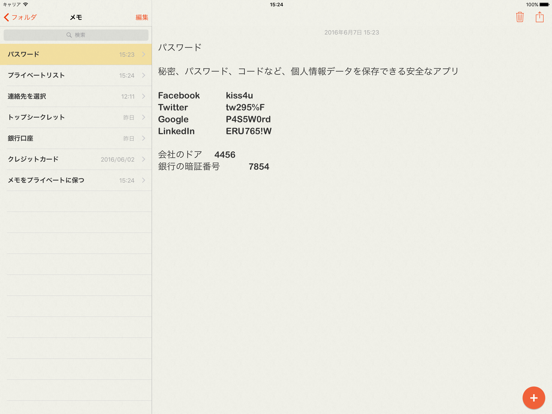
Task: Tap chevron on メモをプライベートに保つ row
Action: pos(144,180)
